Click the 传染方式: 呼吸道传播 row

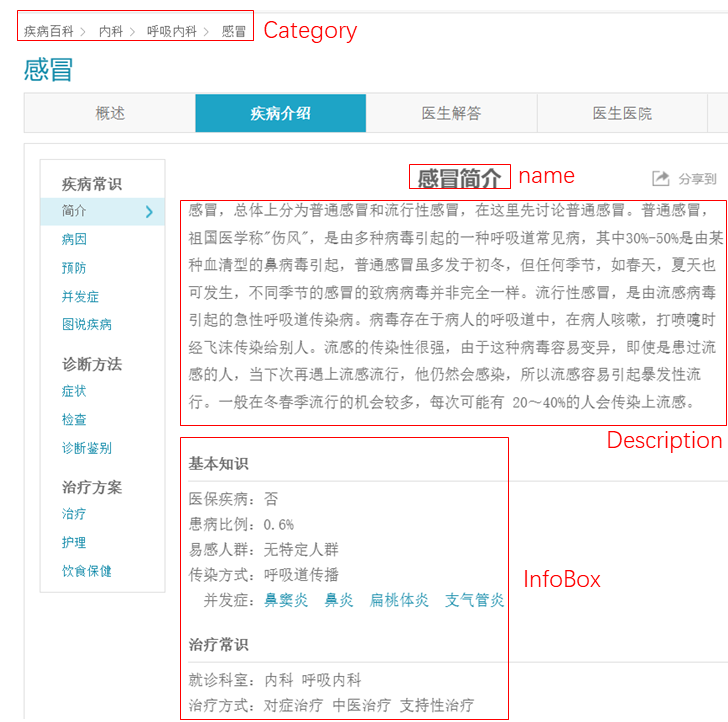click(264, 575)
